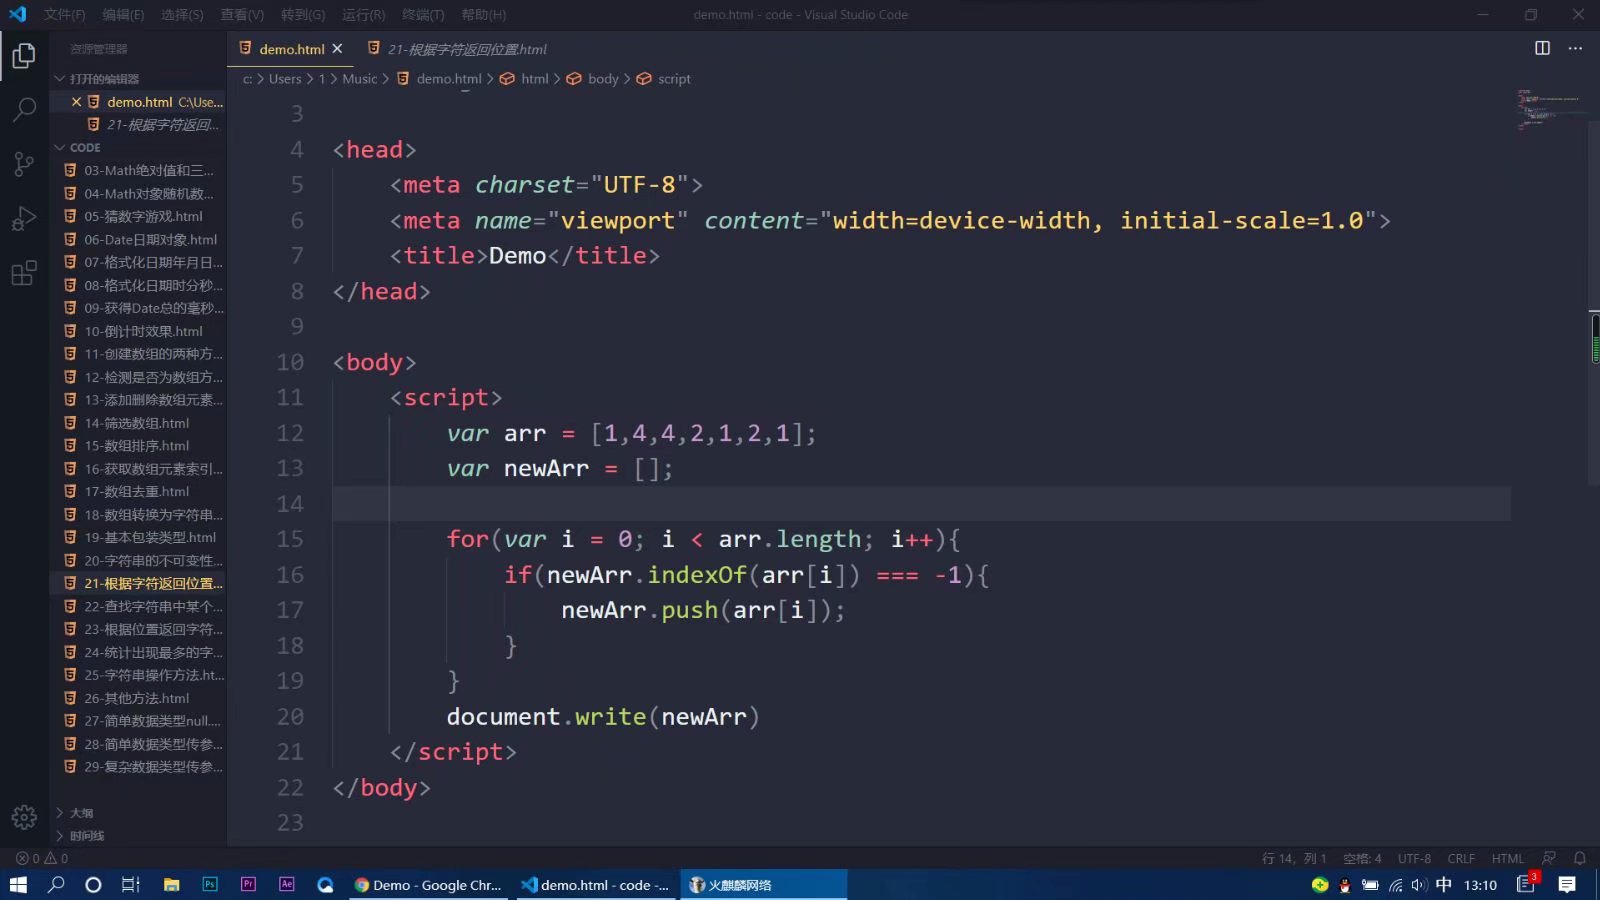Toggle the Chinese input method indicator
Image resolution: width=1600 pixels, height=900 pixels.
[1443, 885]
